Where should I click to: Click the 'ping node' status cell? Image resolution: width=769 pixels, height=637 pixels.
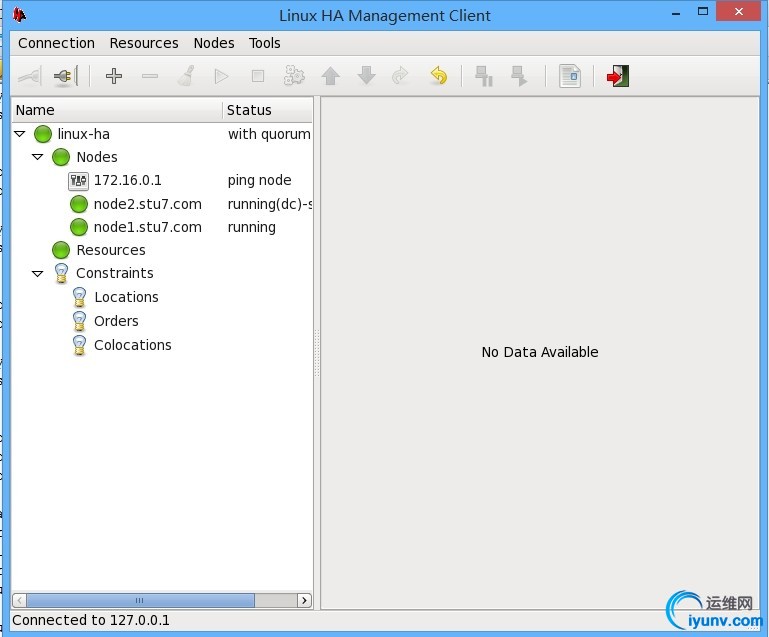pyautogui.click(x=259, y=180)
